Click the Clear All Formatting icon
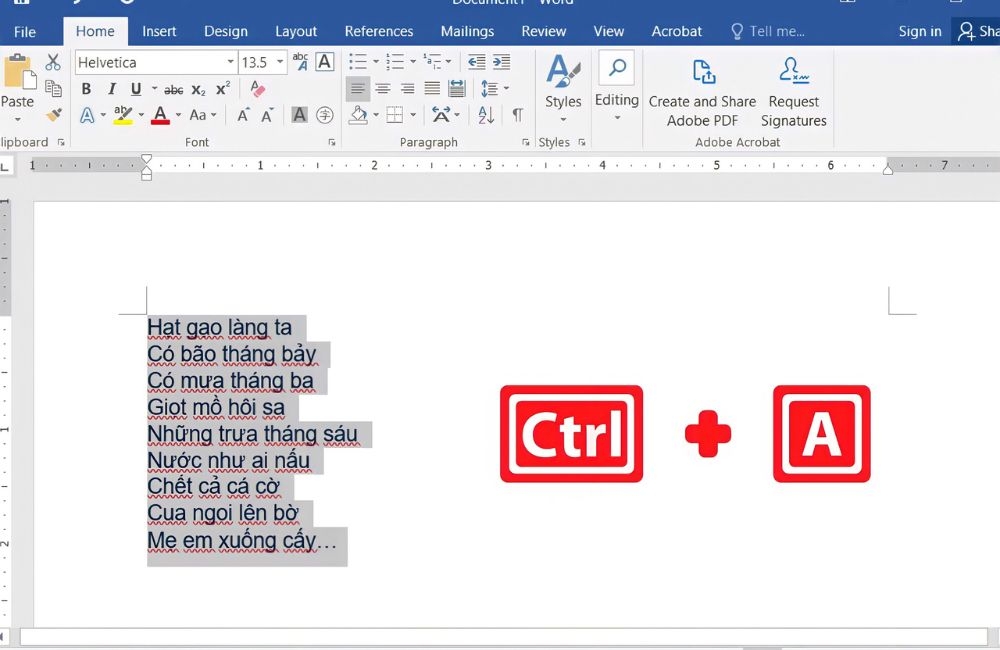 click(x=257, y=88)
